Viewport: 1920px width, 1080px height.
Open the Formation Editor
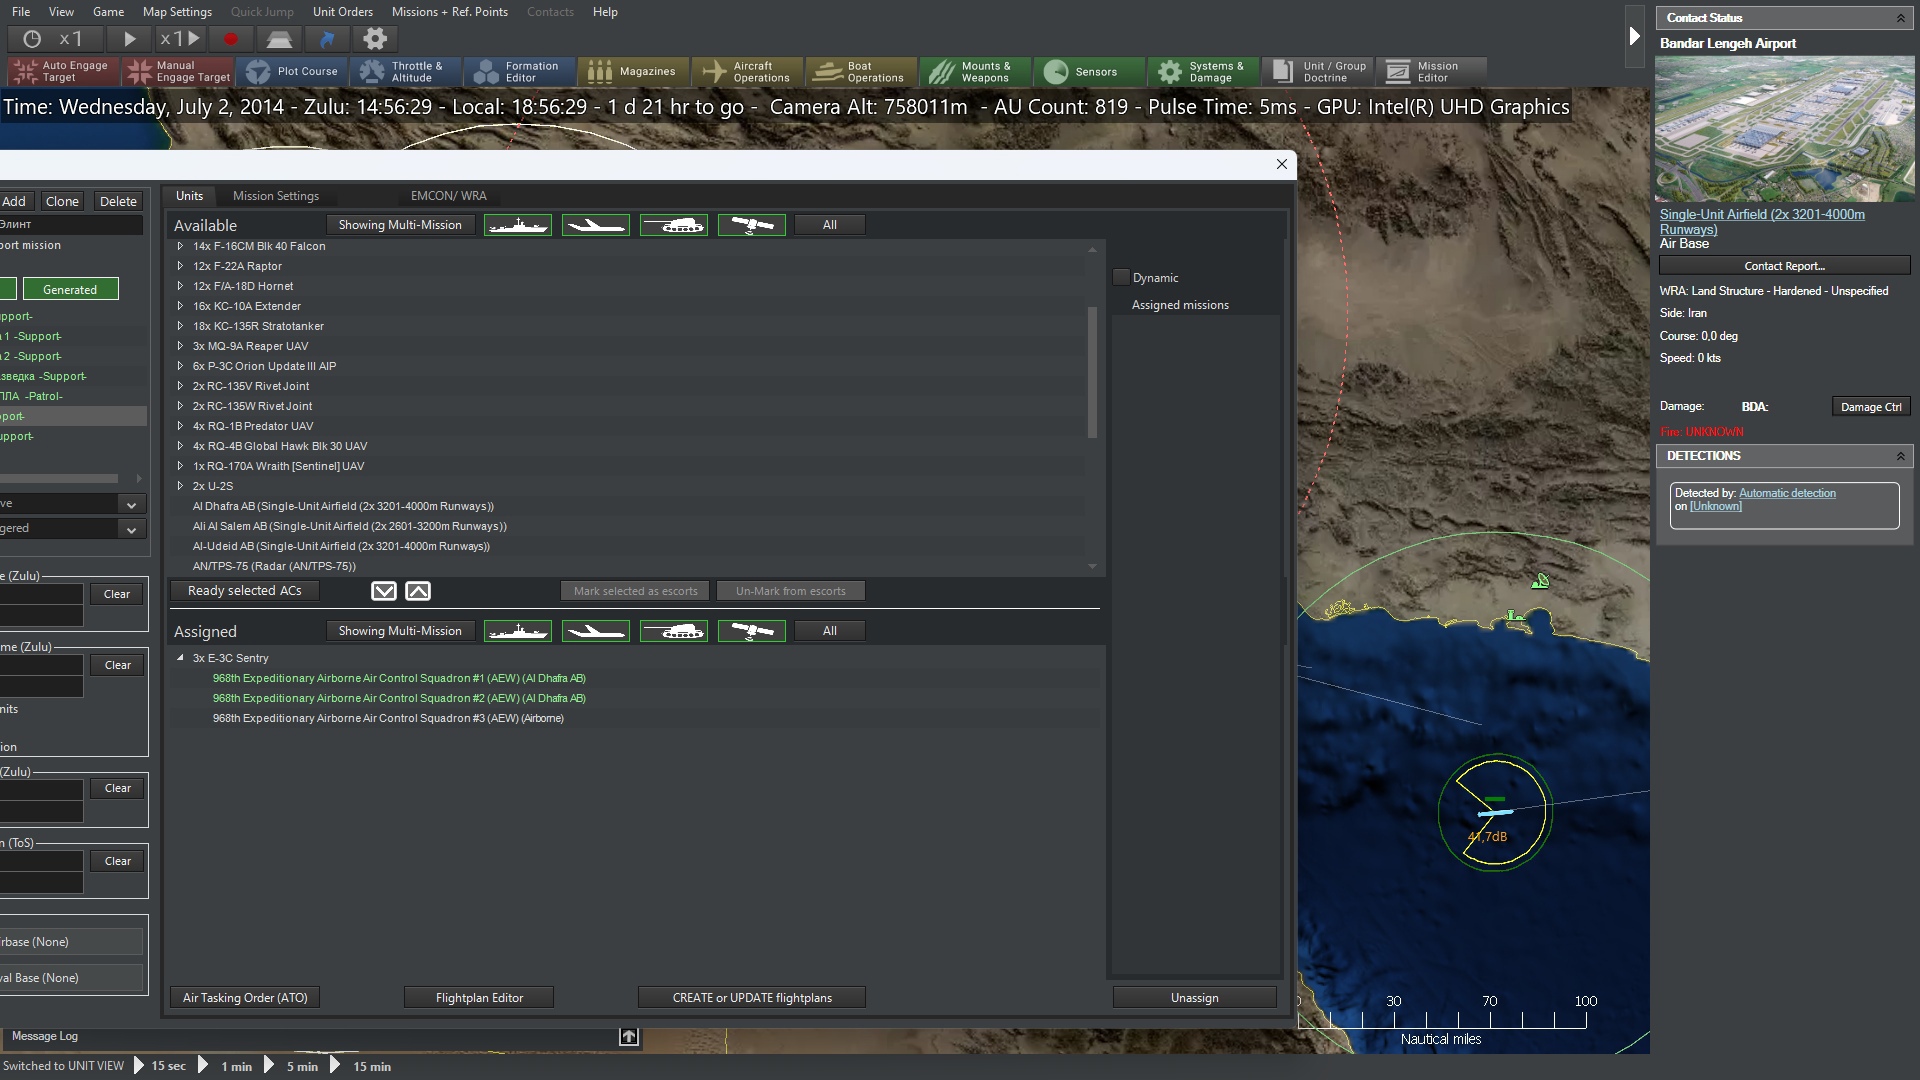[x=519, y=71]
